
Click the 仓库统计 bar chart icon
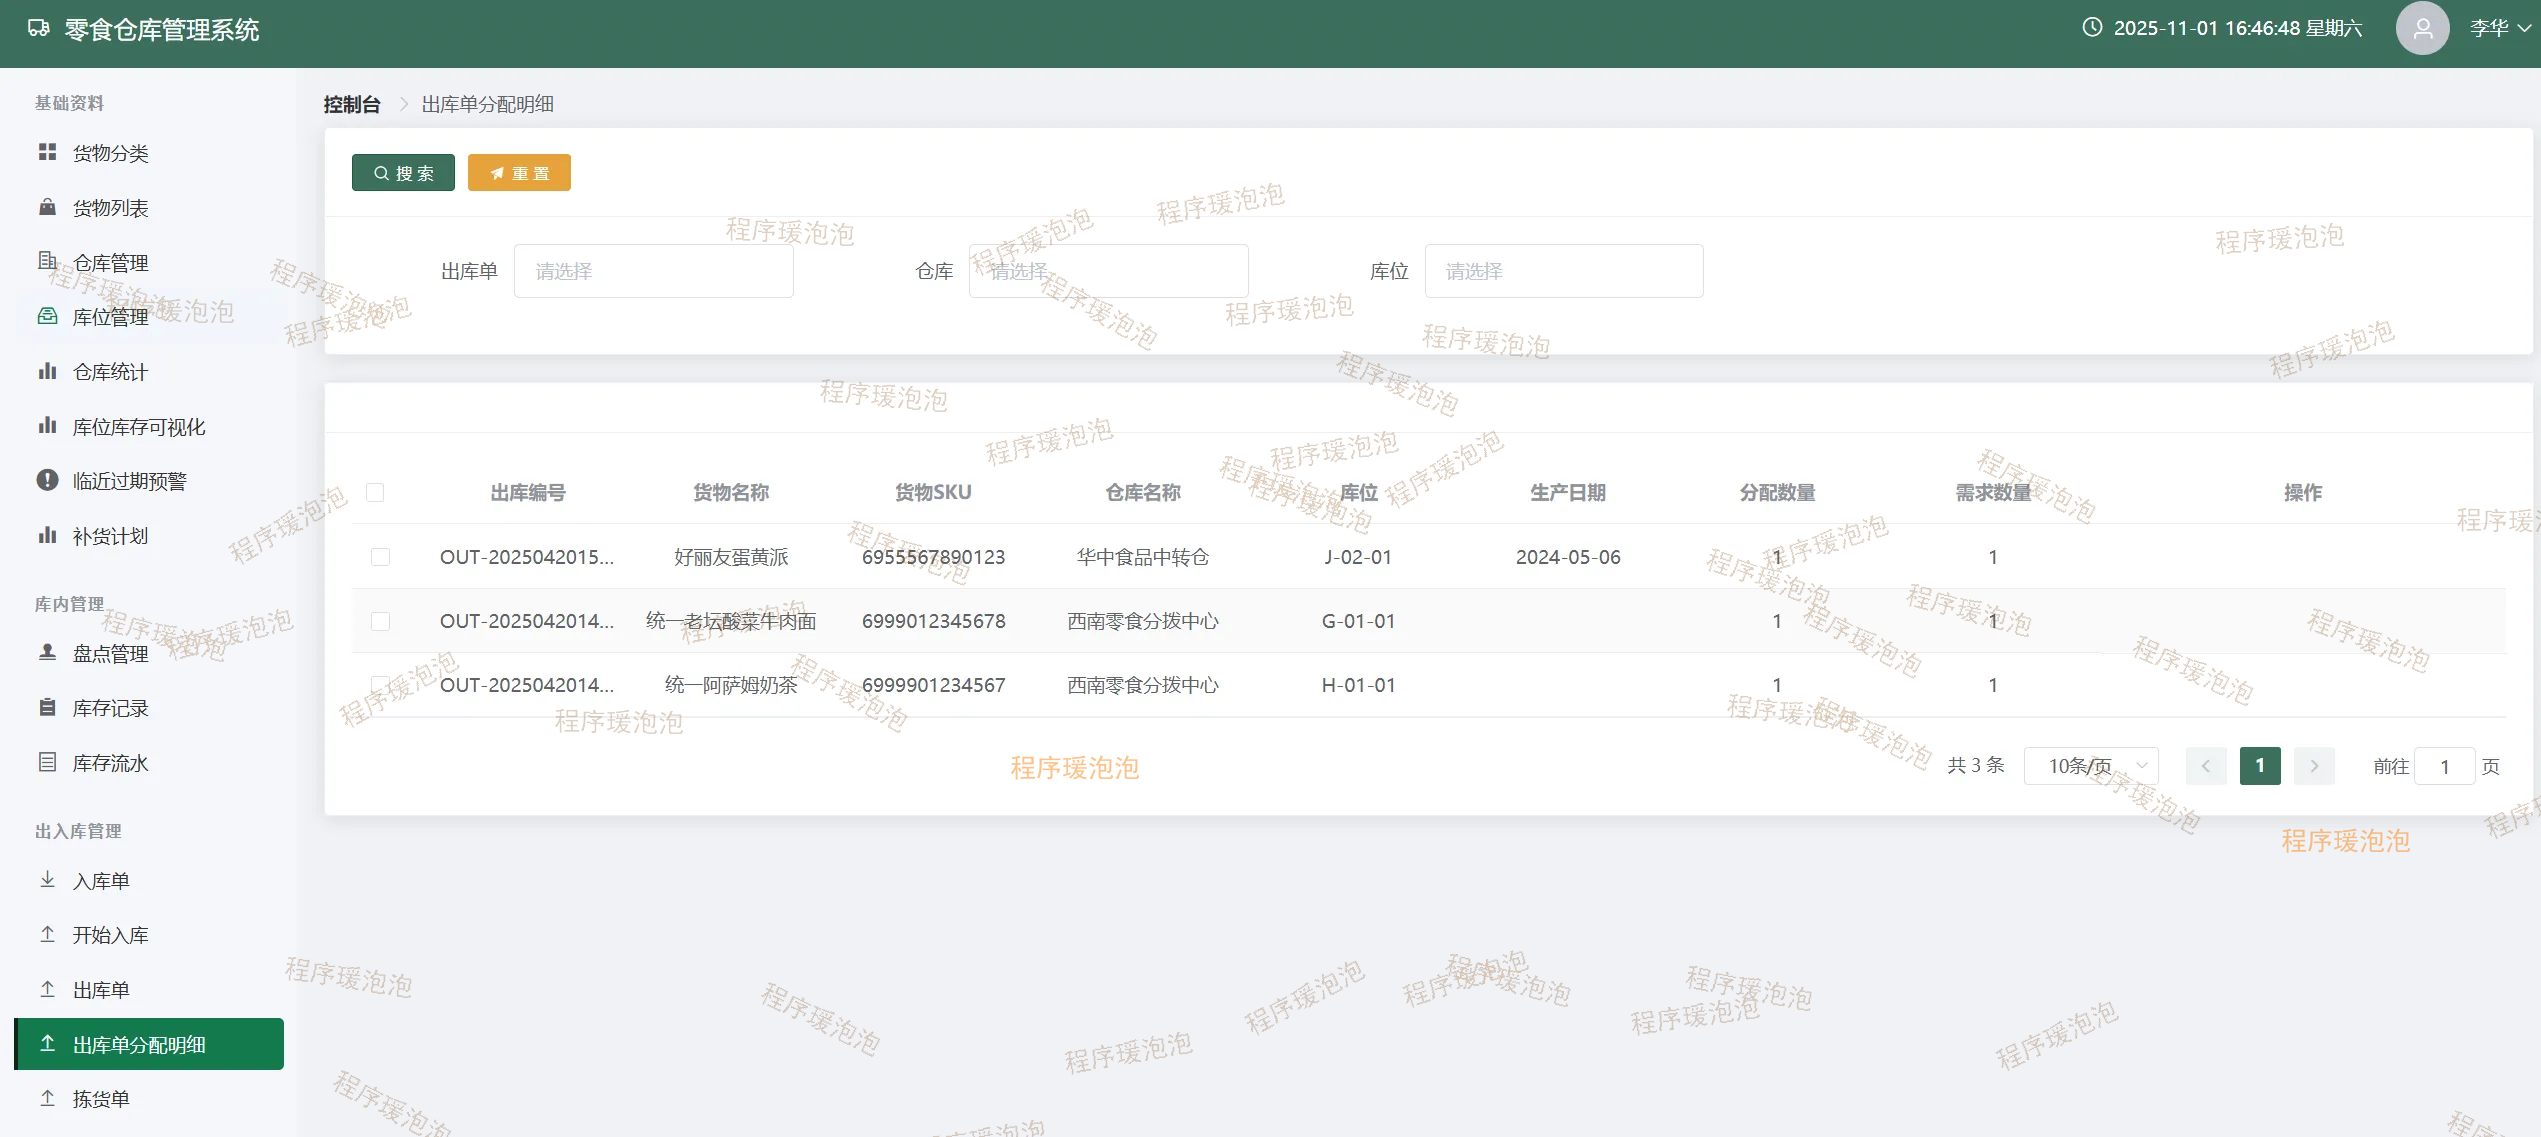click(x=47, y=371)
